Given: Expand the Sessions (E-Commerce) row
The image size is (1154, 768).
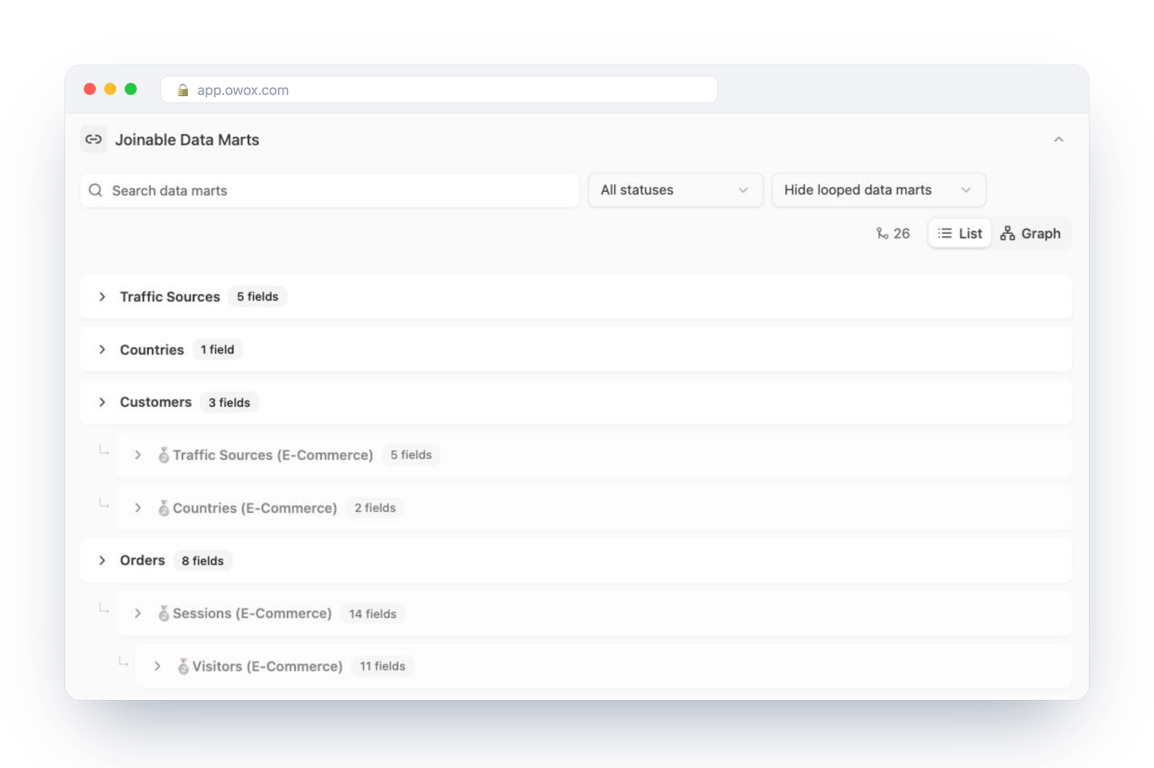Looking at the screenshot, I should point(138,614).
